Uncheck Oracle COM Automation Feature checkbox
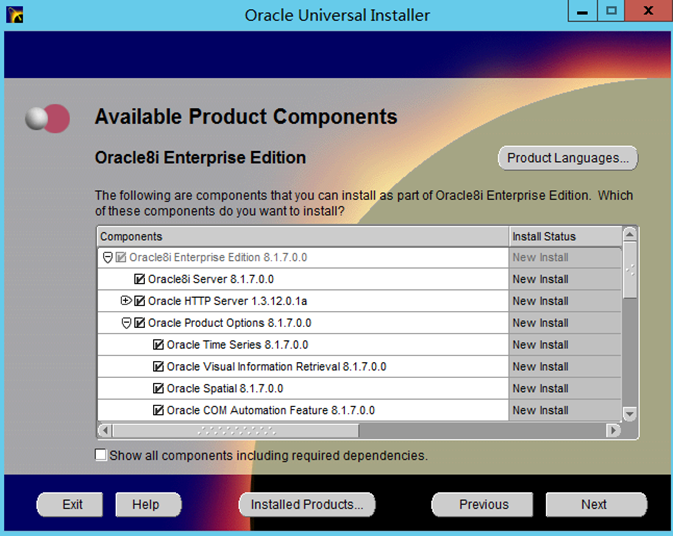This screenshot has width=673, height=536. point(158,410)
